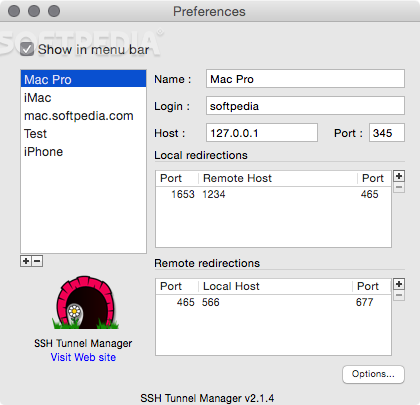
Task: Toggle the Show in menu bar checkbox
Action: tap(27, 49)
